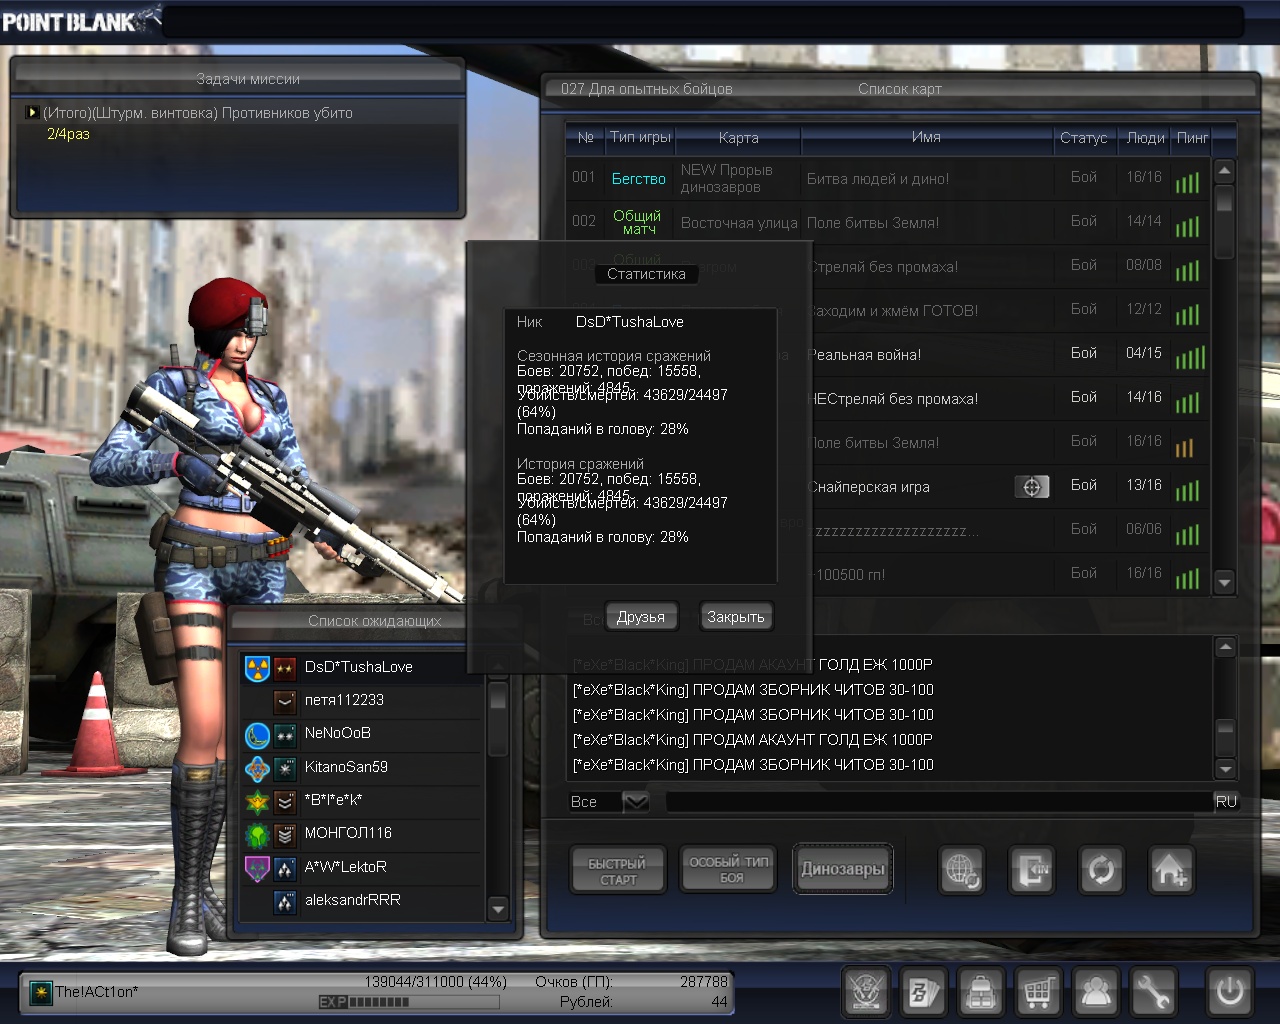The height and width of the screenshot is (1024, 1280).
Task: Click the Друзья button in statistics popup
Action: click(x=641, y=617)
